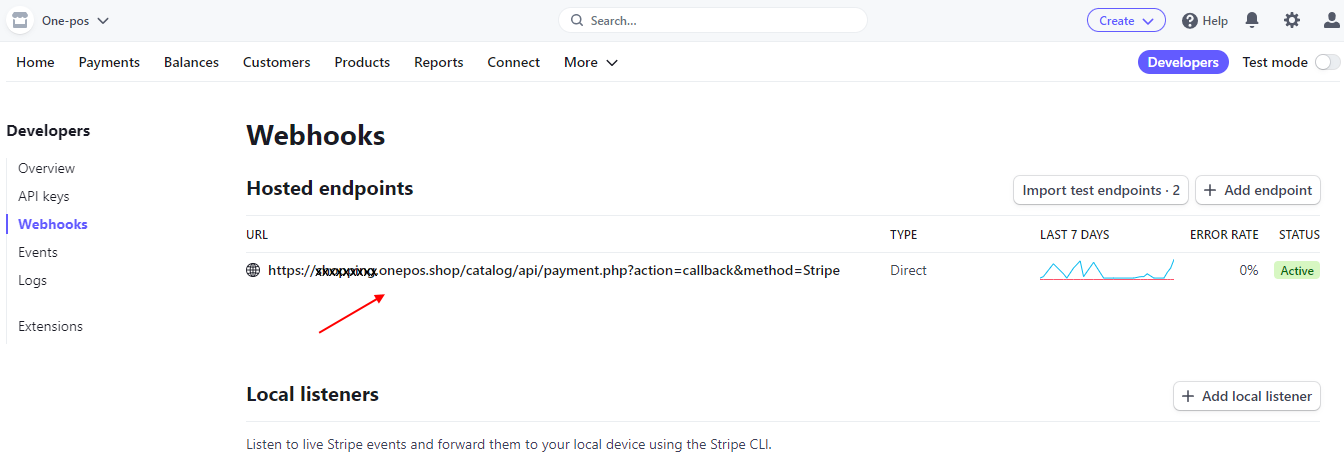Screen dimensions: 1344x476
Task: Click the search magnifier icon
Action: (578, 20)
